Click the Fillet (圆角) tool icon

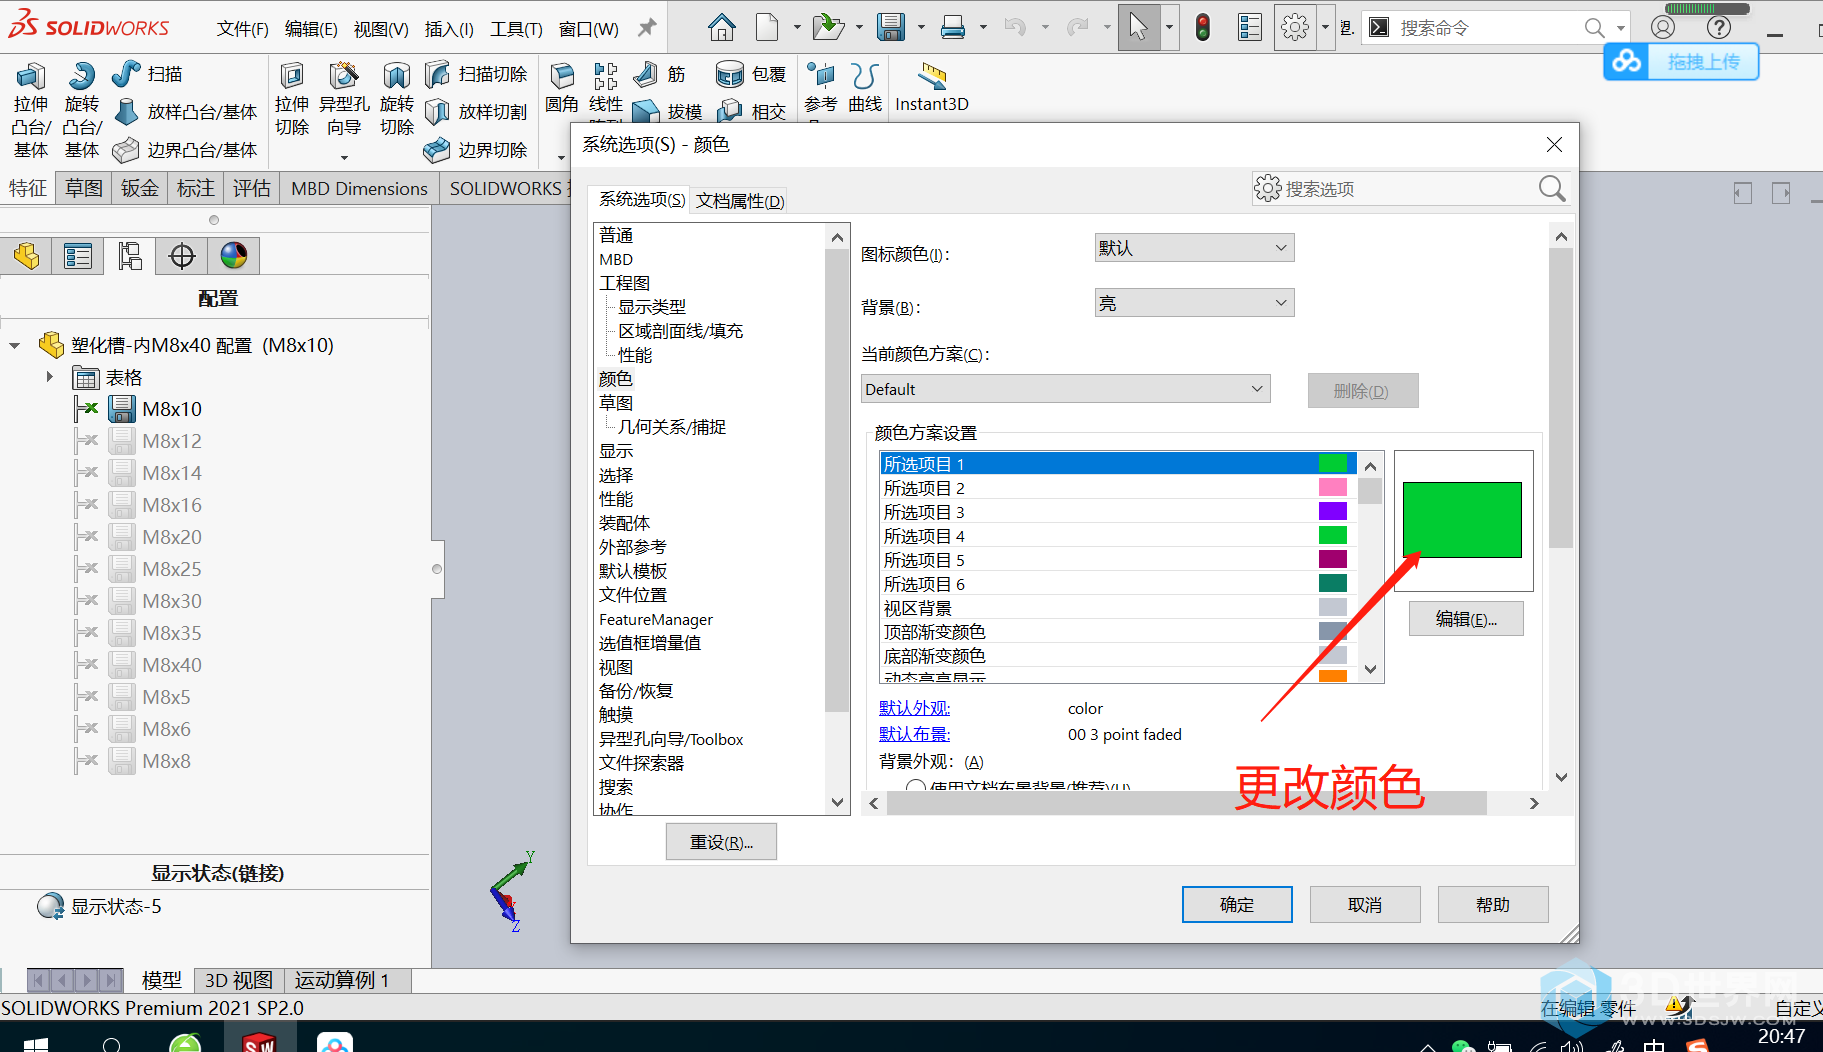pyautogui.click(x=562, y=76)
